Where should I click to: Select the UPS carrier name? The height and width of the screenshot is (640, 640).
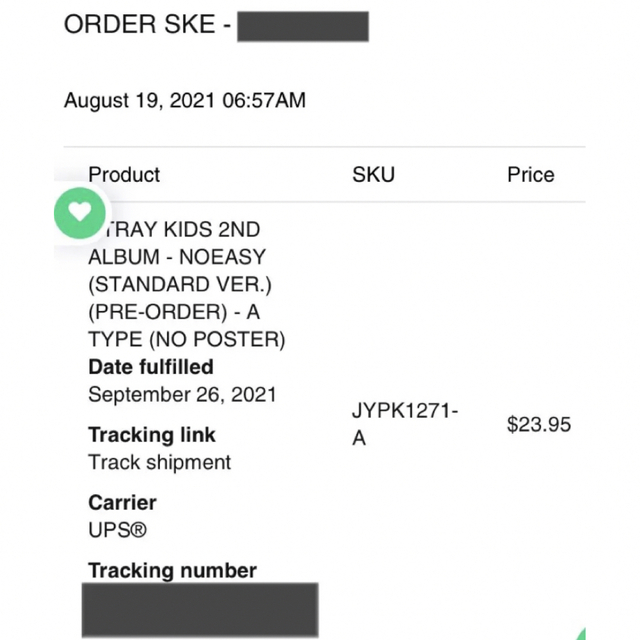coord(118,530)
